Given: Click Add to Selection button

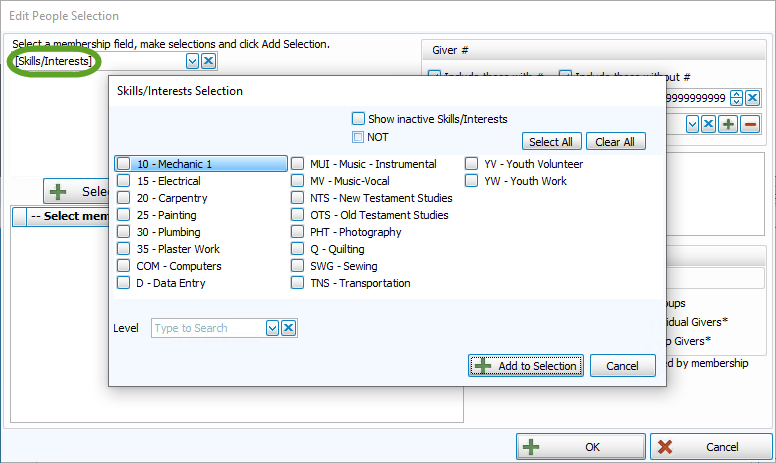Looking at the screenshot, I should click(x=526, y=366).
